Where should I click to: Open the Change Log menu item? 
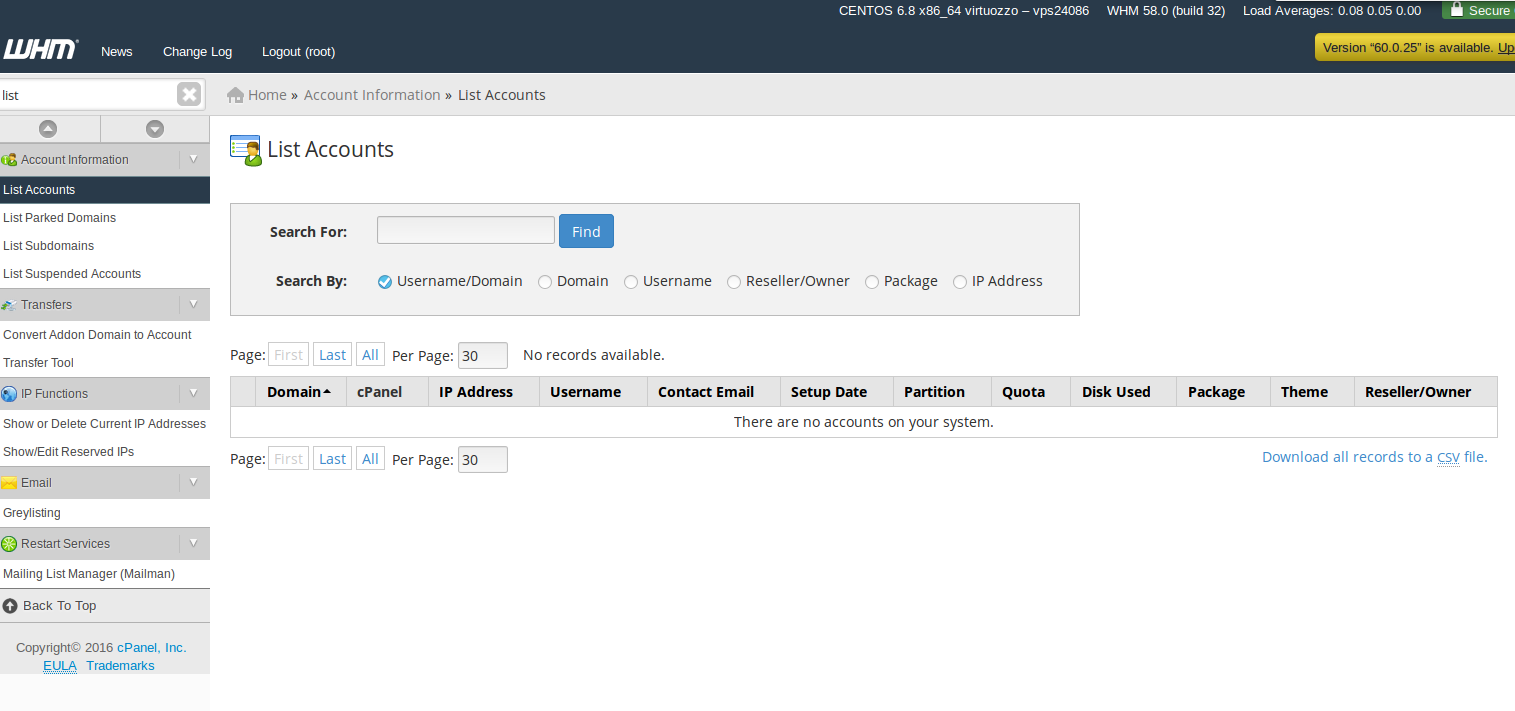point(197,52)
